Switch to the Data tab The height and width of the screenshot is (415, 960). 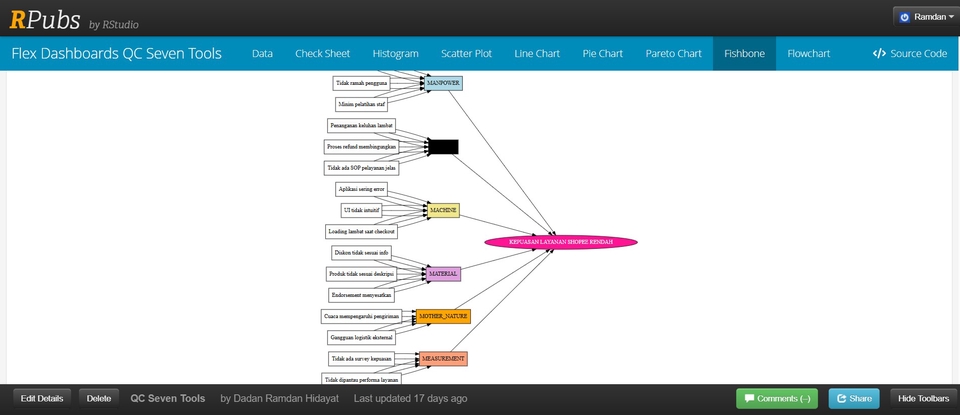click(262, 53)
